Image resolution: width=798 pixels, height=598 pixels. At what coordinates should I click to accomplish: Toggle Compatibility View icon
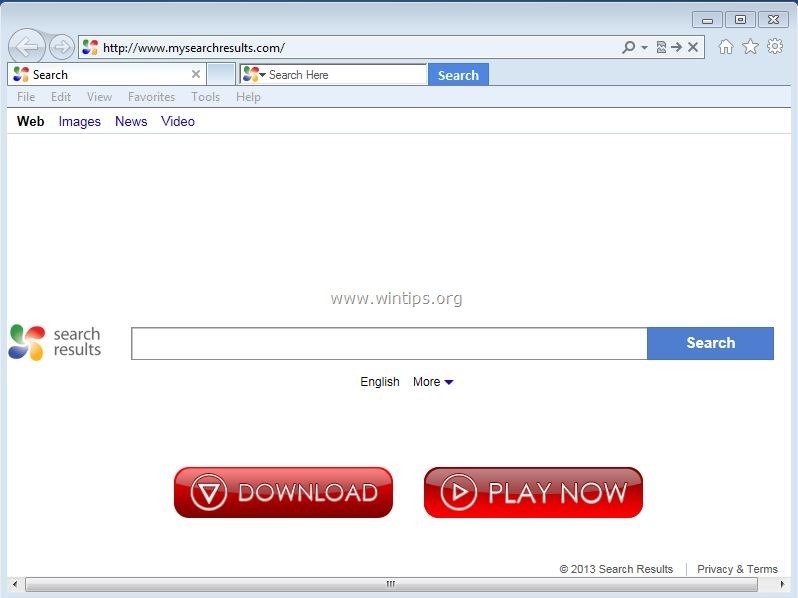[661, 47]
